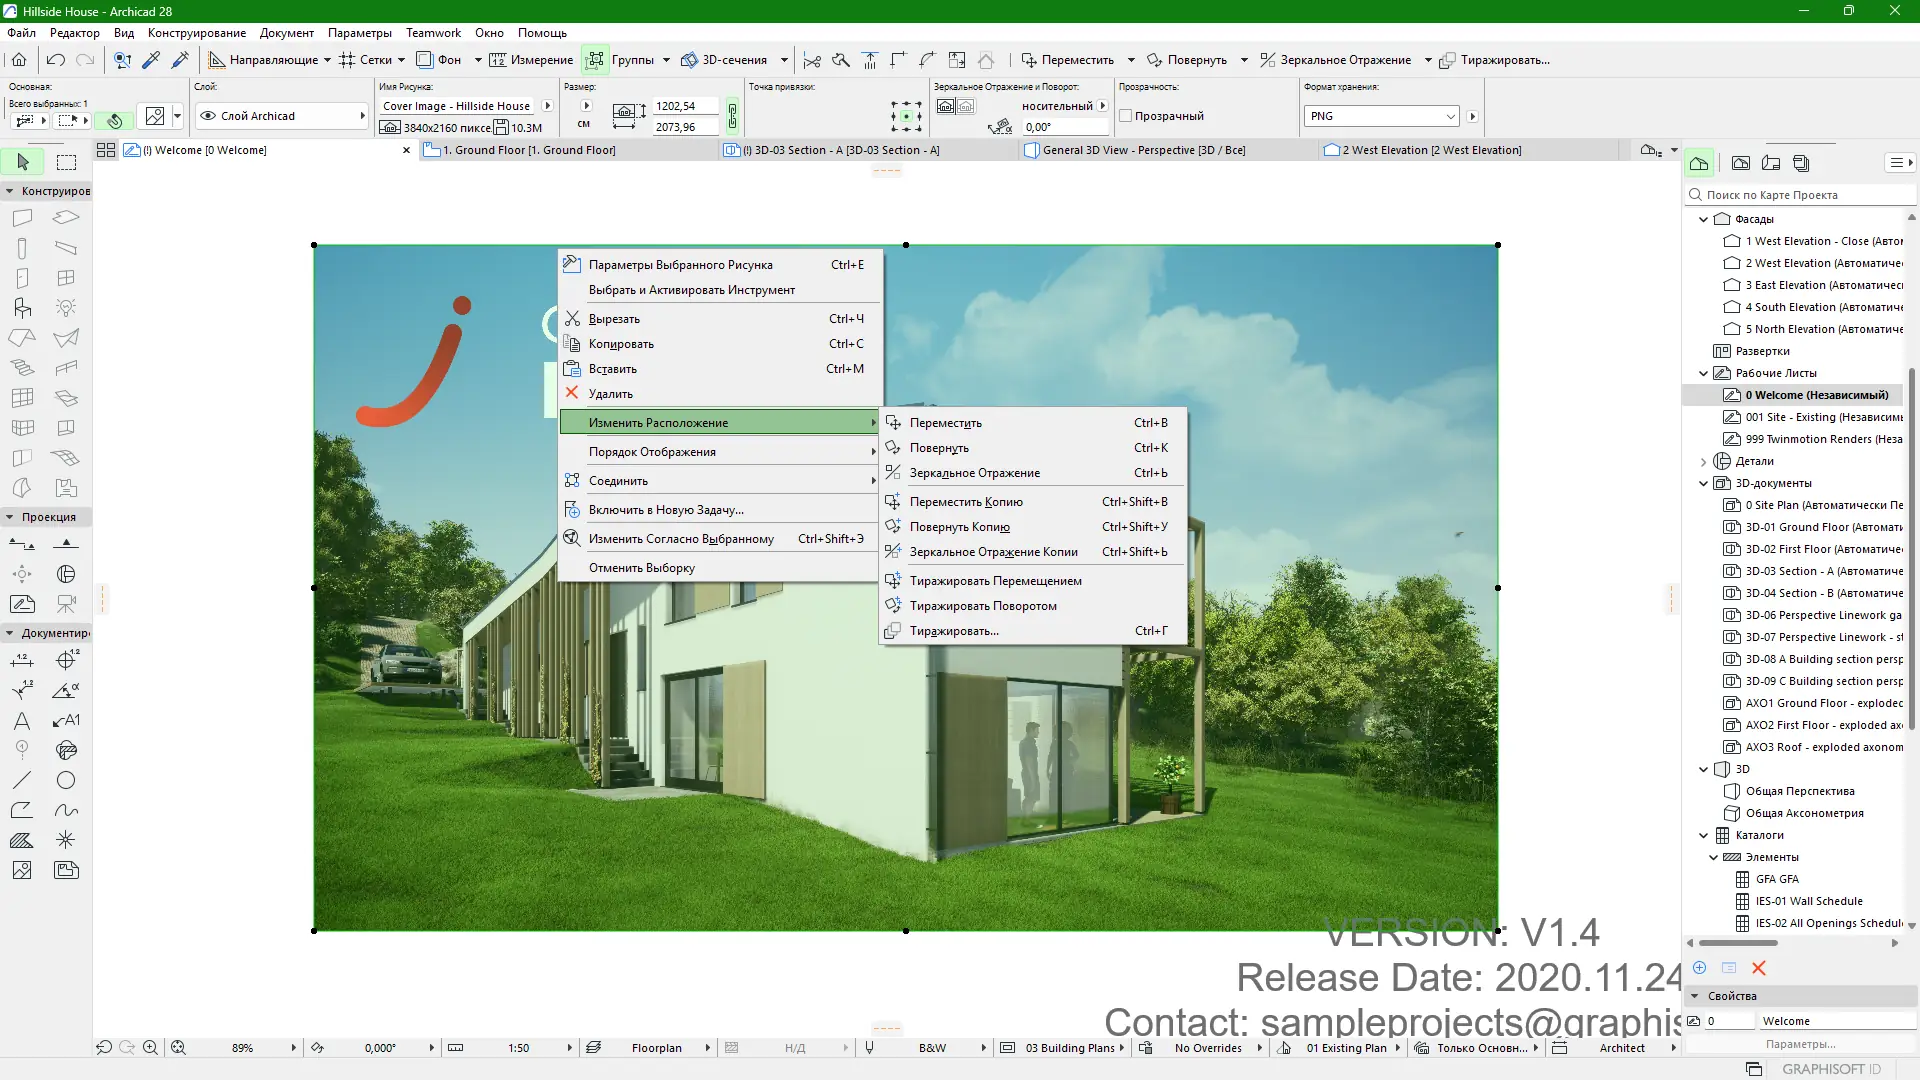The height and width of the screenshot is (1080, 1920).
Task: Toggle Слой Archicad layer eye icon
Action: [x=208, y=116]
